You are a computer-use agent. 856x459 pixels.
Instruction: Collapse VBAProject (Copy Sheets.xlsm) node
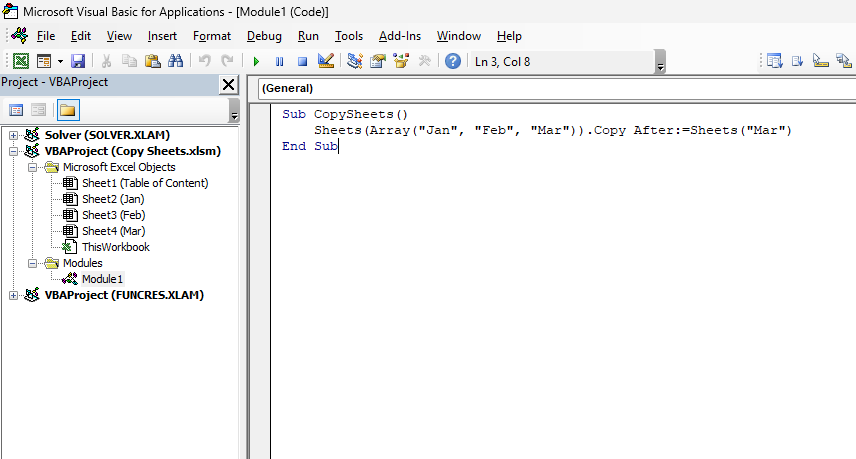pos(13,151)
